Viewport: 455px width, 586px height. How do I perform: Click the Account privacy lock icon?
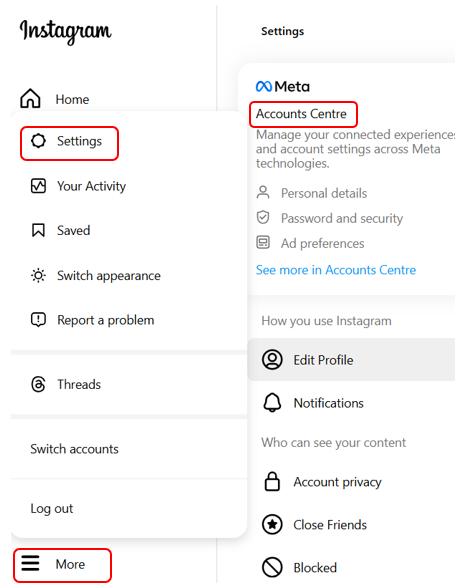(272, 481)
